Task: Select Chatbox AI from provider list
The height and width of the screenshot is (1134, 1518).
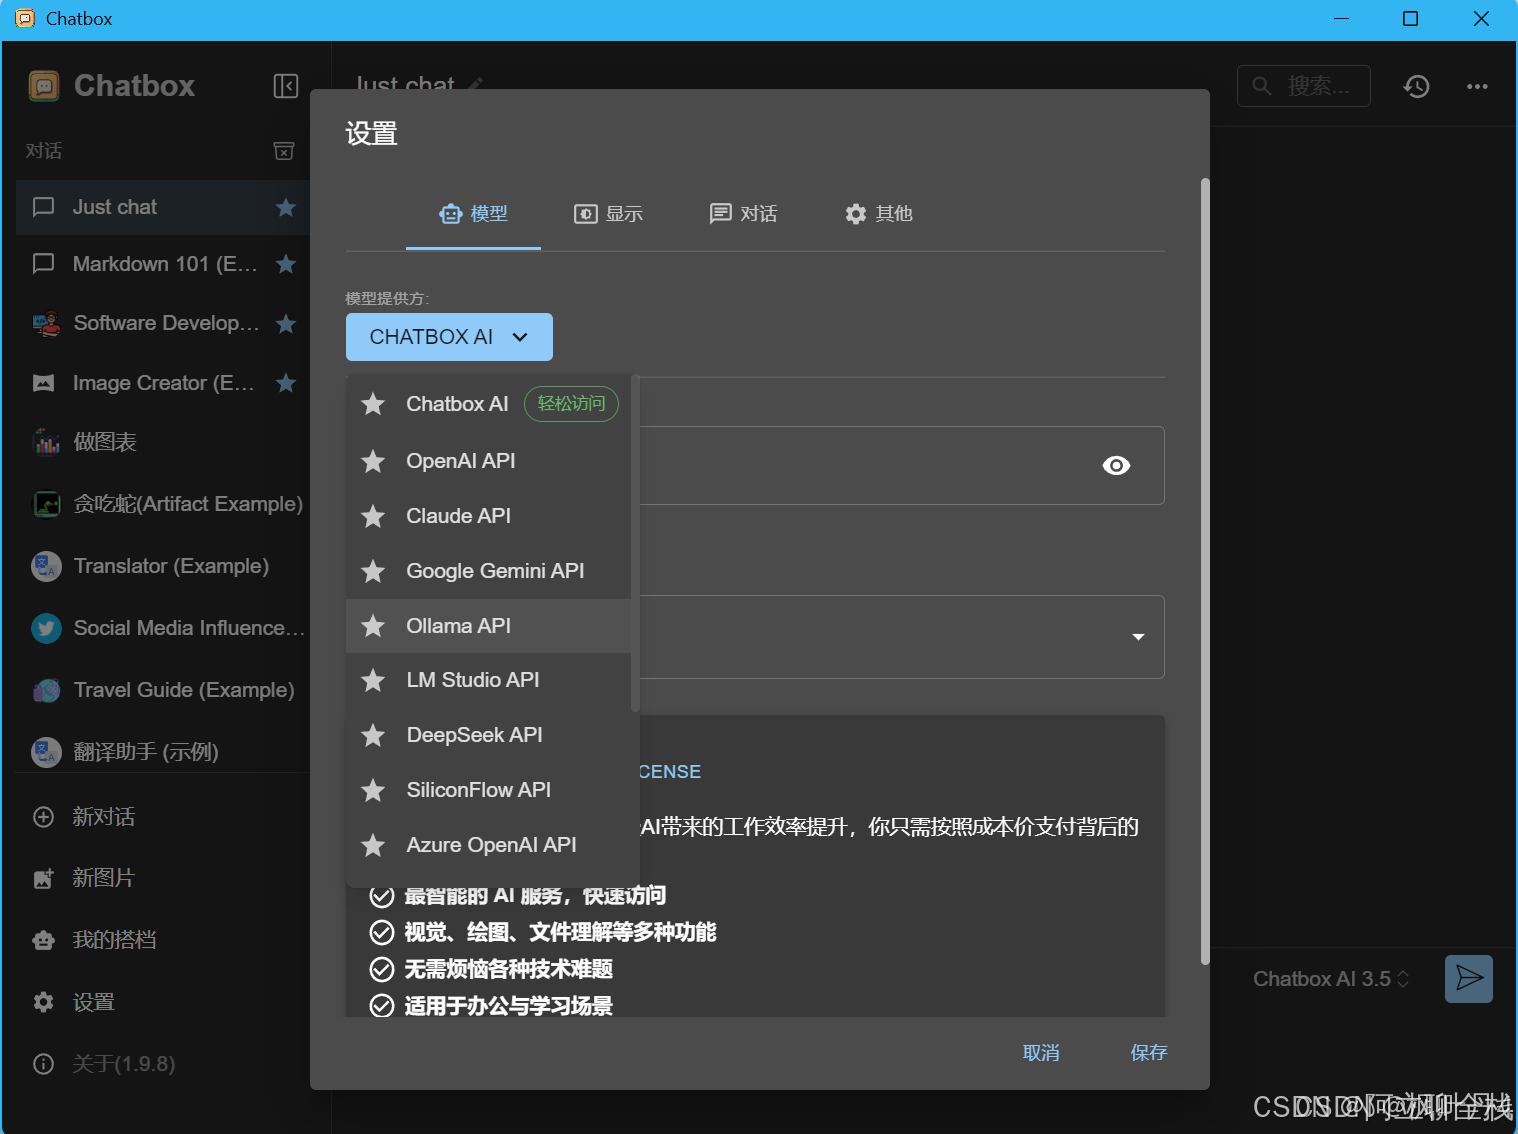Action: pos(488,404)
